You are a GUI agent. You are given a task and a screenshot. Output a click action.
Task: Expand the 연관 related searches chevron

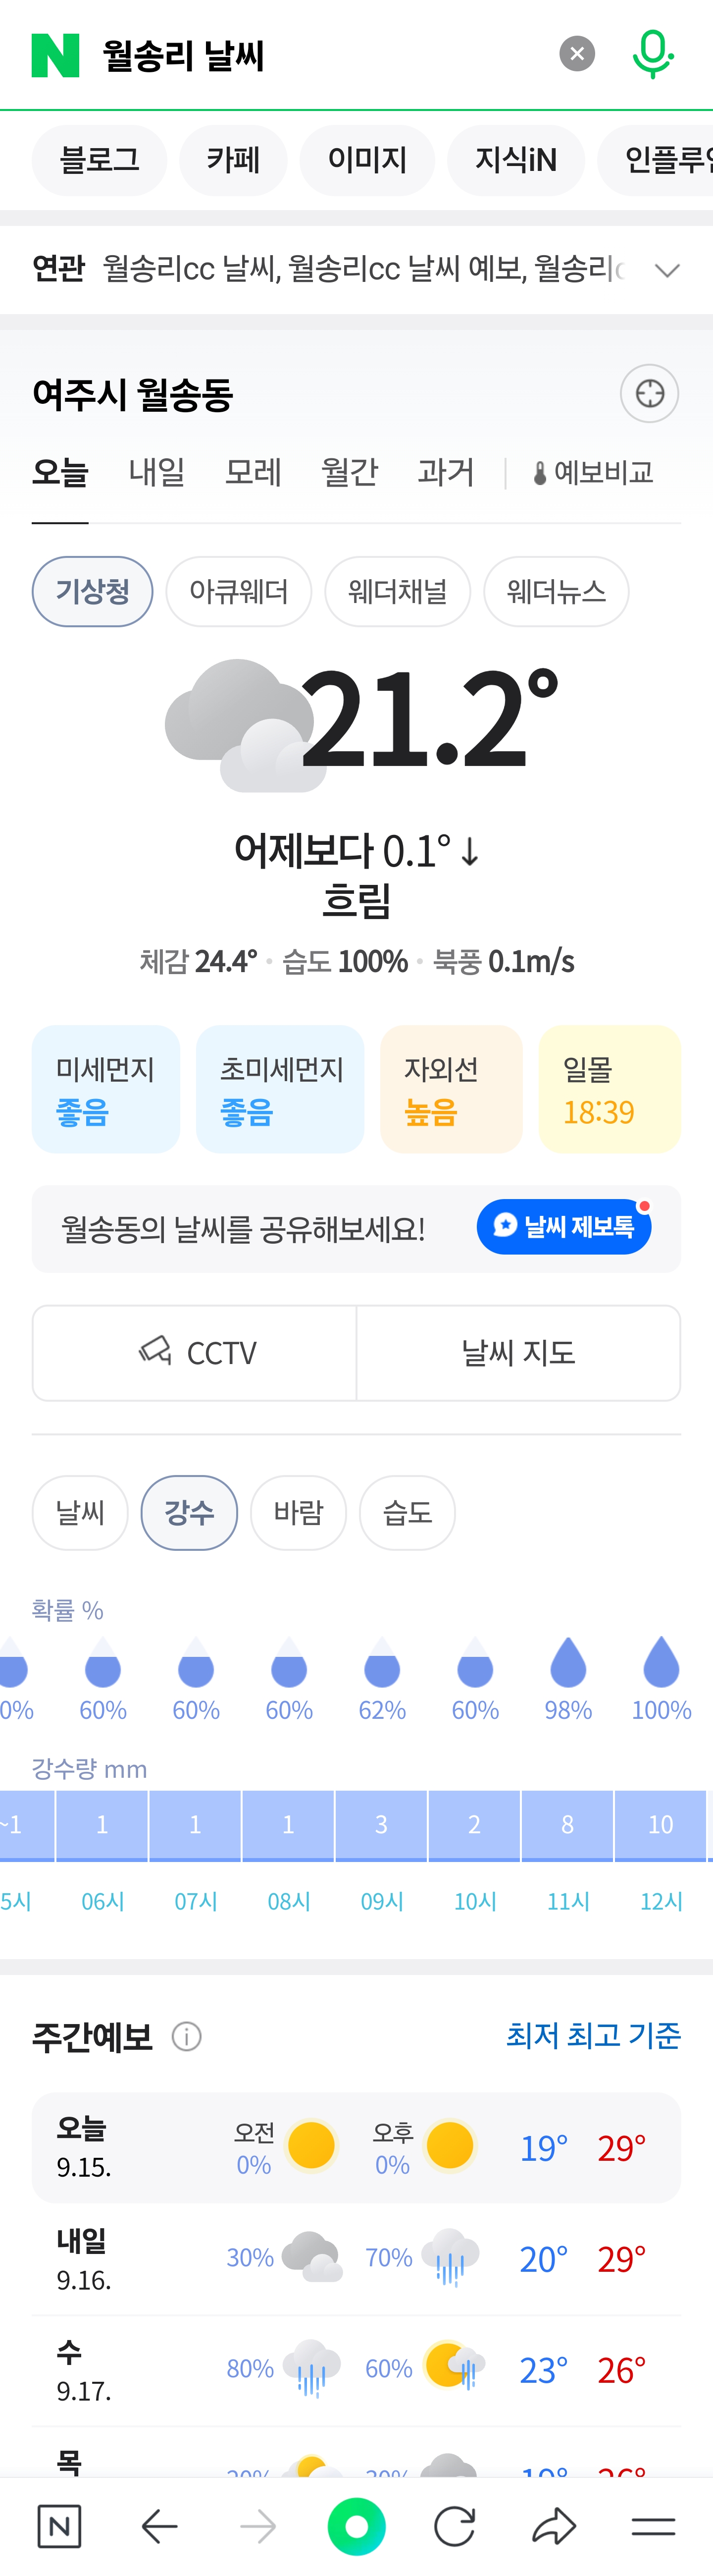coord(667,270)
